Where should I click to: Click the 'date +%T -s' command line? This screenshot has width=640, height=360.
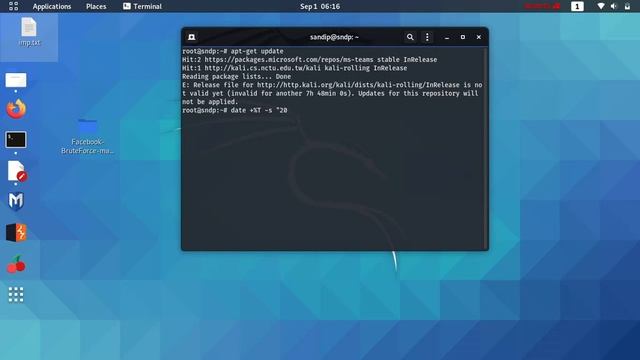click(x=235, y=110)
